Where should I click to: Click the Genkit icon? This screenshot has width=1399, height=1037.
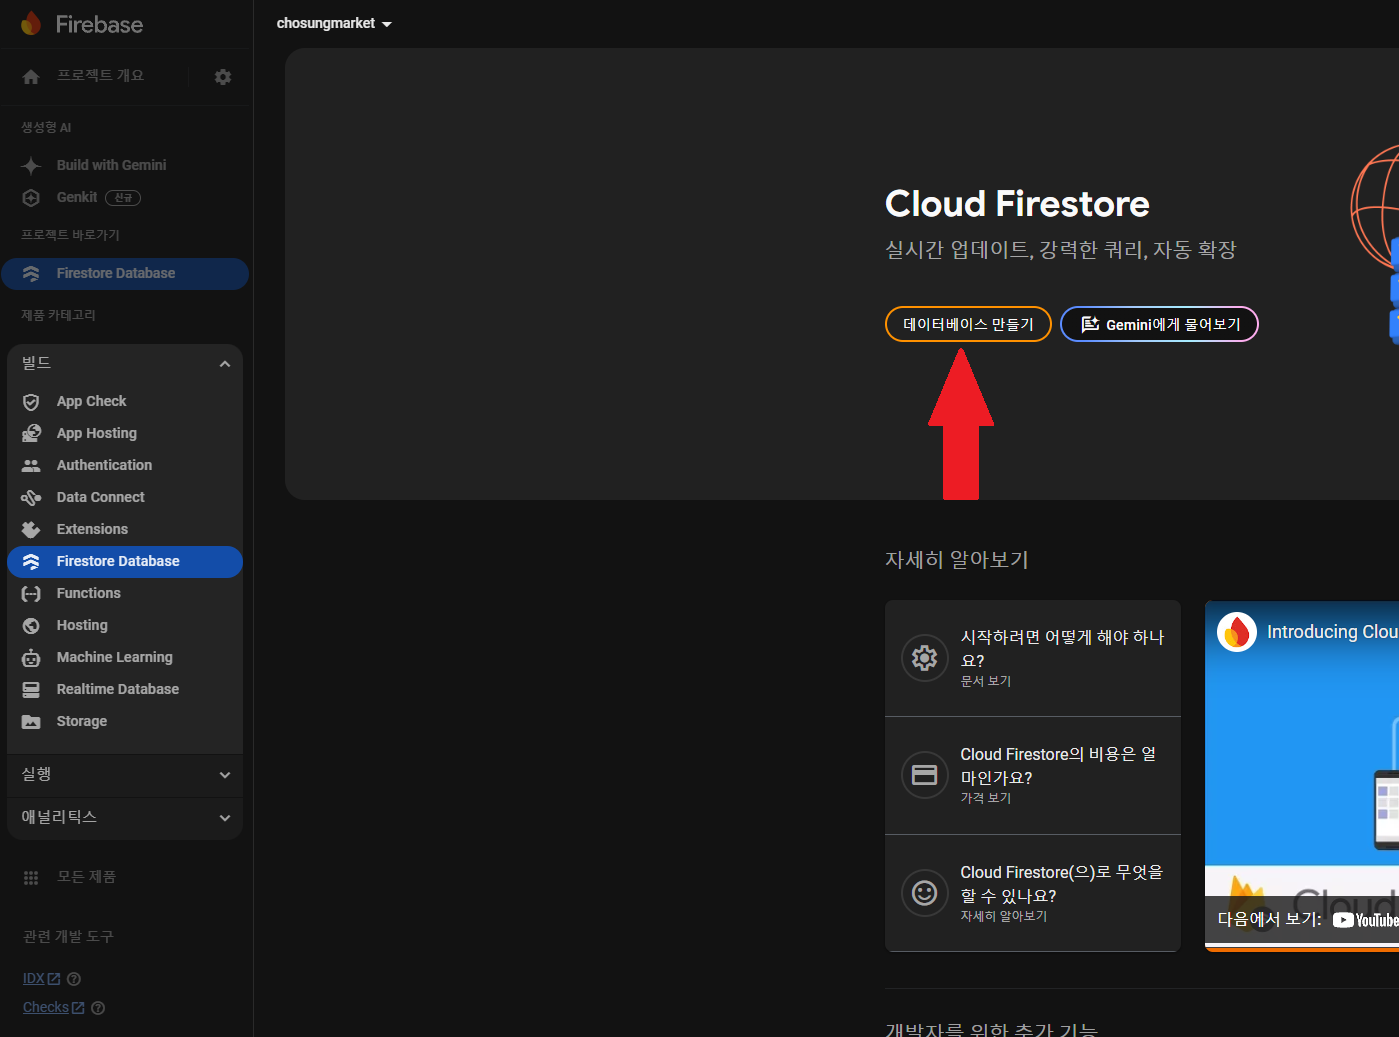[x=31, y=198]
